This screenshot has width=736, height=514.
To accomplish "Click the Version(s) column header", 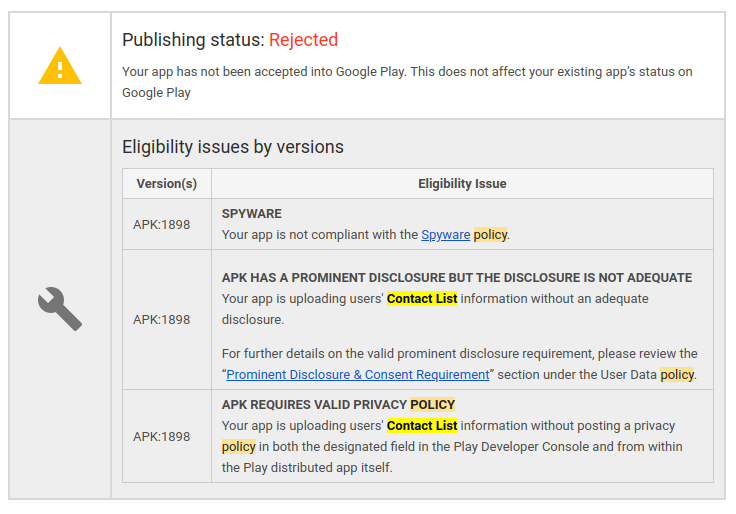I will tap(166, 184).
